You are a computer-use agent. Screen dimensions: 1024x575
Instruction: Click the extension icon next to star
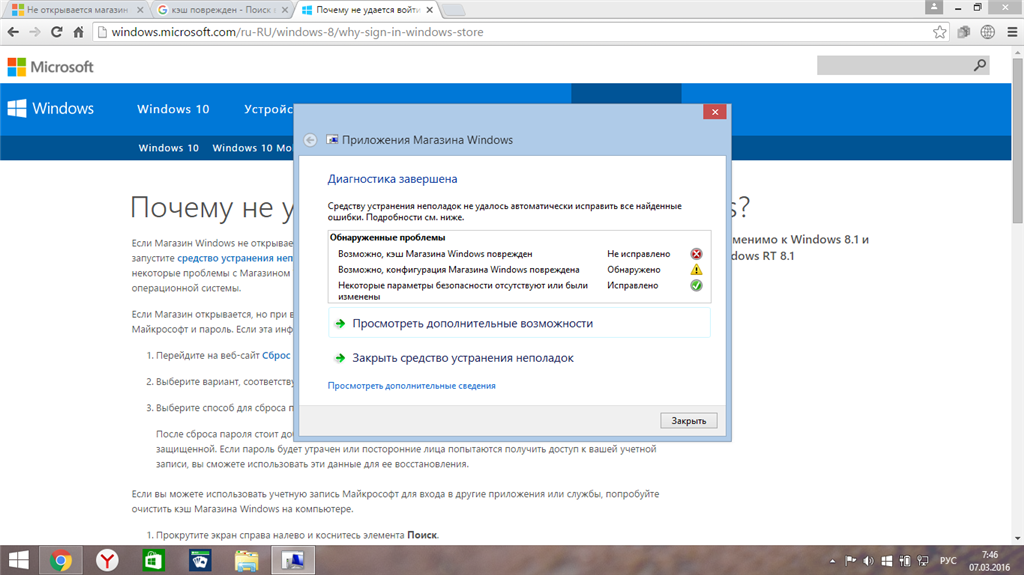pos(963,32)
